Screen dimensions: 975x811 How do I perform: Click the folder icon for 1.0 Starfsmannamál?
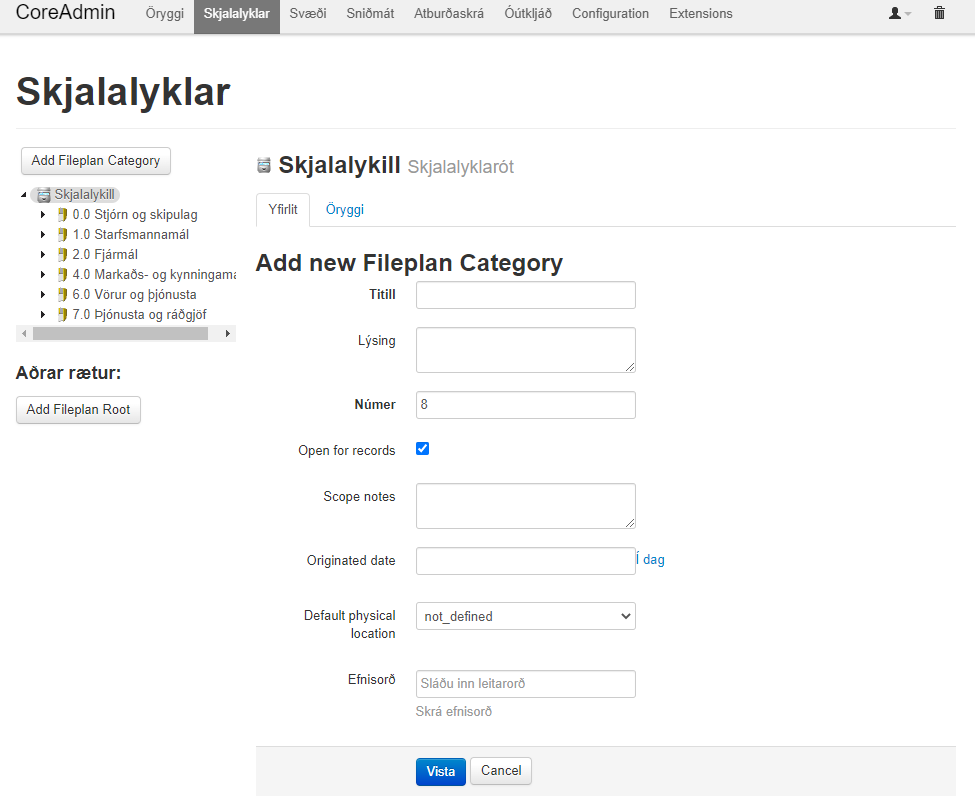pyautogui.click(x=62, y=235)
